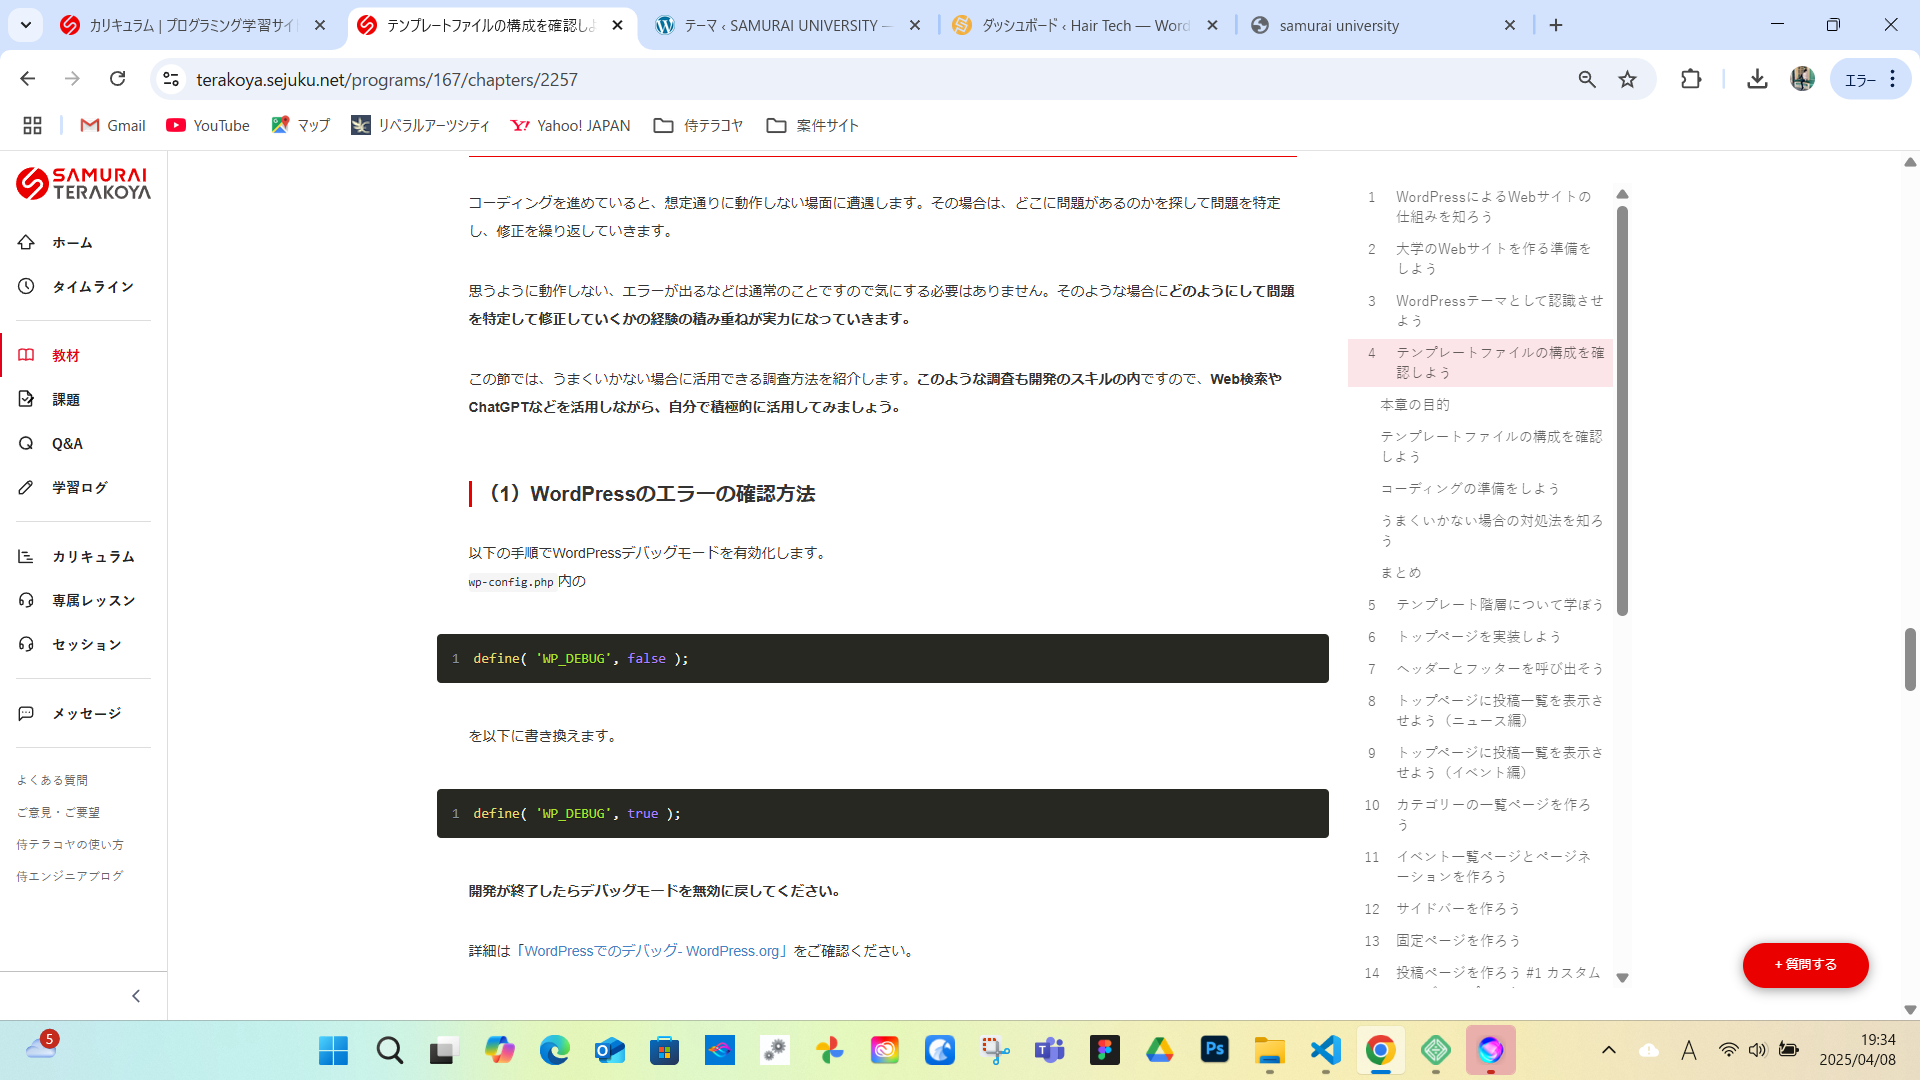Open Visual Studio Code from taskbar

click(x=1325, y=1050)
